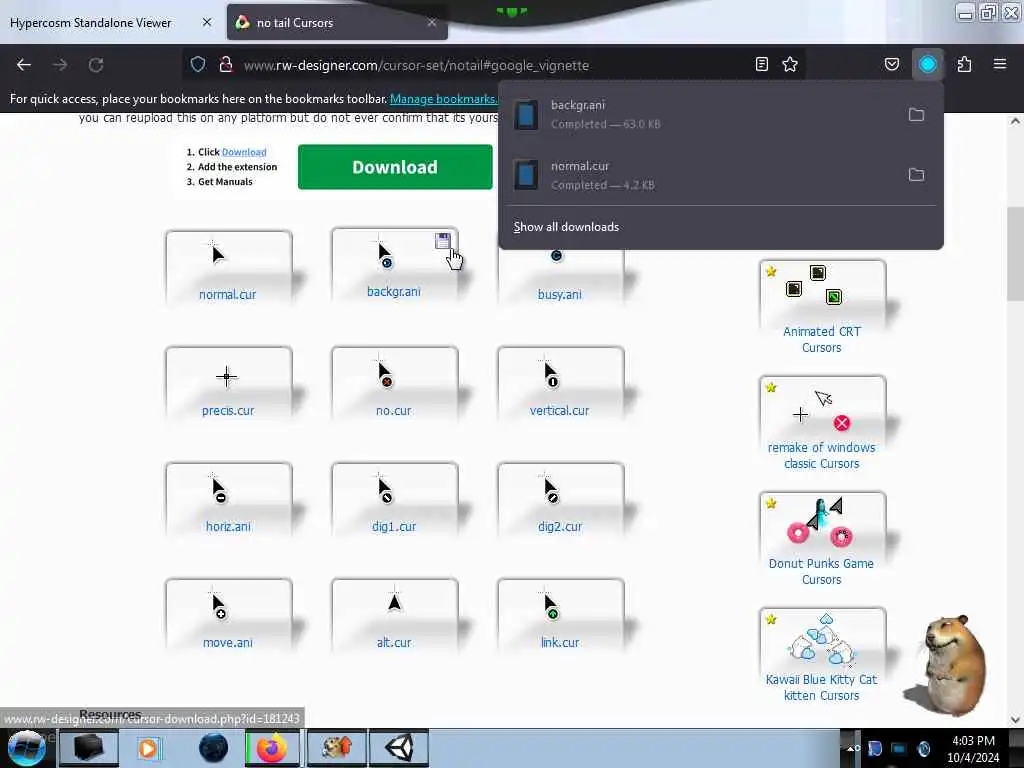Click the site padlock icon
This screenshot has width=1024, height=768.
pyautogui.click(x=226, y=64)
